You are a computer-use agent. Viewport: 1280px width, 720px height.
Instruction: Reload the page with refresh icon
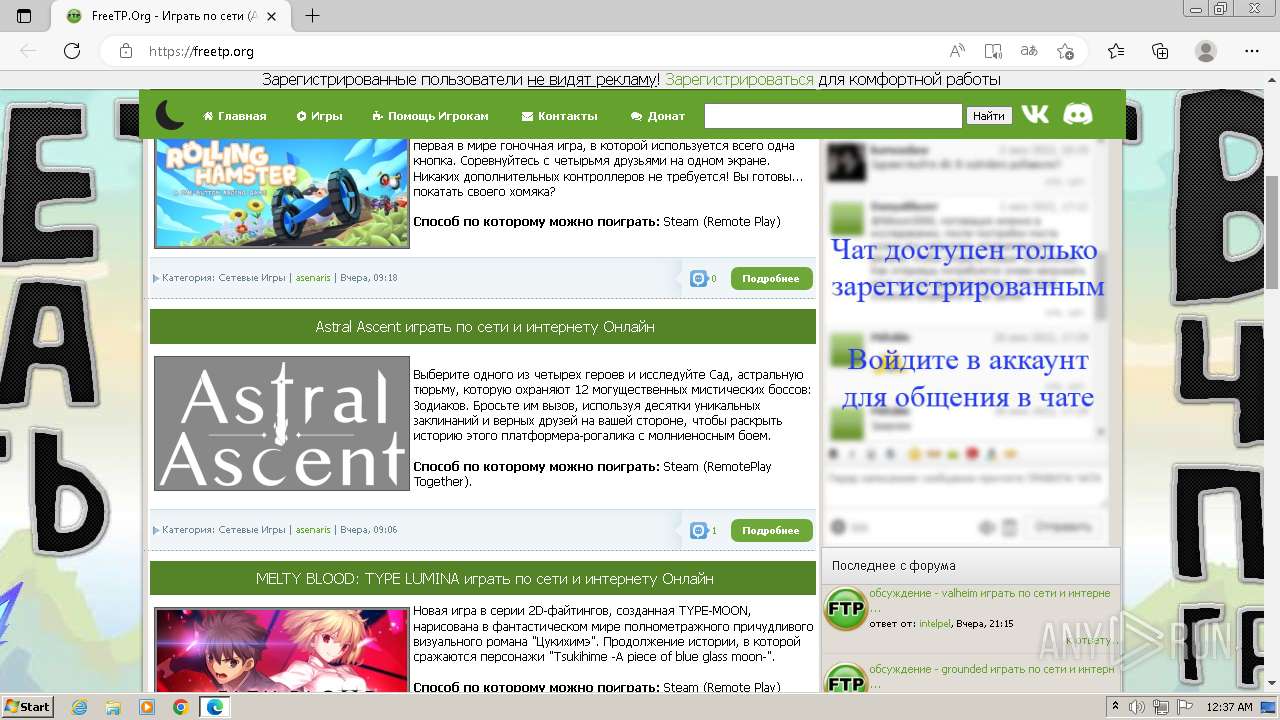[x=72, y=51]
